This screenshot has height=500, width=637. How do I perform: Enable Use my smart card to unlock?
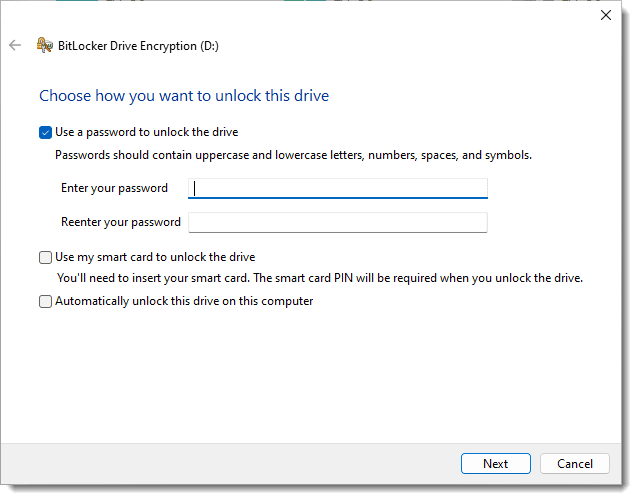click(x=45, y=257)
